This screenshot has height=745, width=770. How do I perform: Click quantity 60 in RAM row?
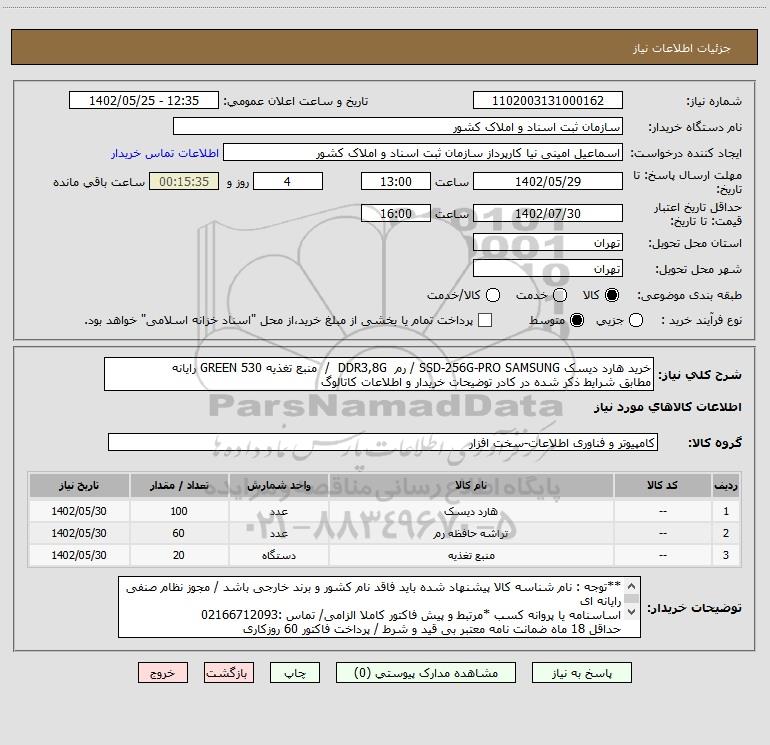tap(179, 533)
